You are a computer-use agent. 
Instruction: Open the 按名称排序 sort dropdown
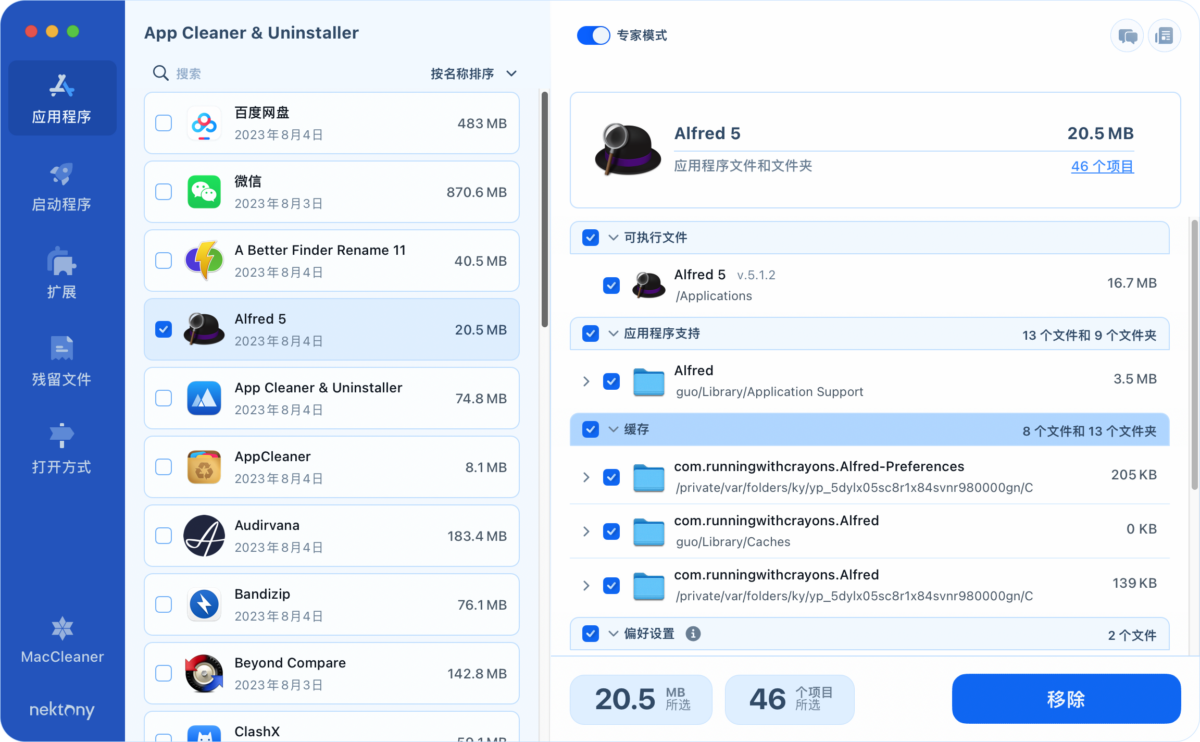[474, 74]
